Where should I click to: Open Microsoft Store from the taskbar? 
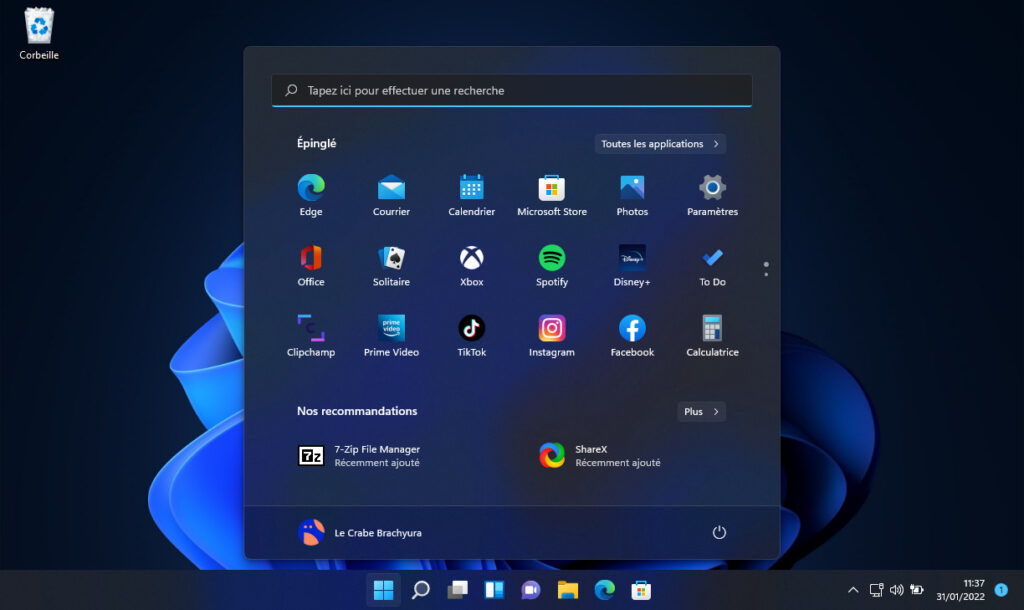pyautogui.click(x=641, y=590)
